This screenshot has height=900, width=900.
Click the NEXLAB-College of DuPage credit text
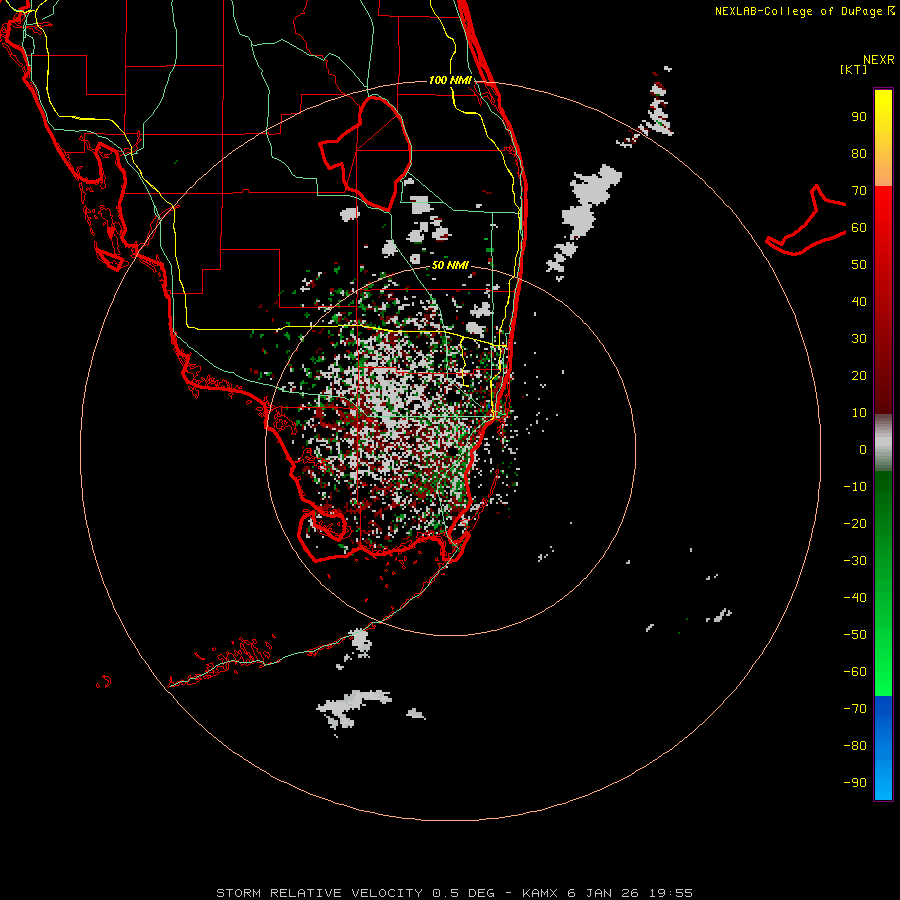coord(804,11)
